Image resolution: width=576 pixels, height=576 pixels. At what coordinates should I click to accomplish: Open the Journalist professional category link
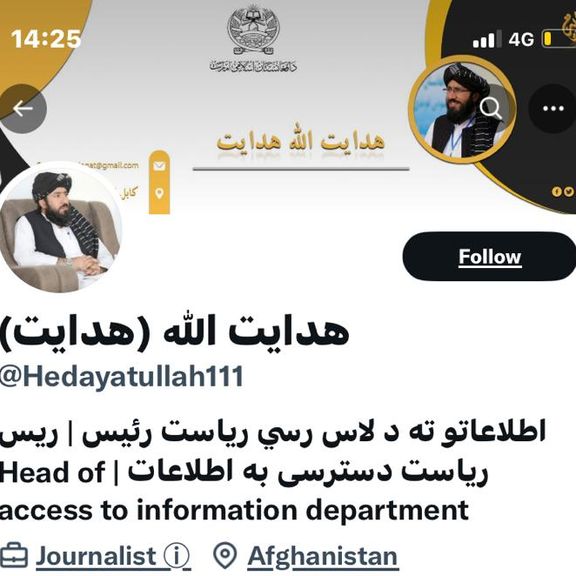pos(96,556)
